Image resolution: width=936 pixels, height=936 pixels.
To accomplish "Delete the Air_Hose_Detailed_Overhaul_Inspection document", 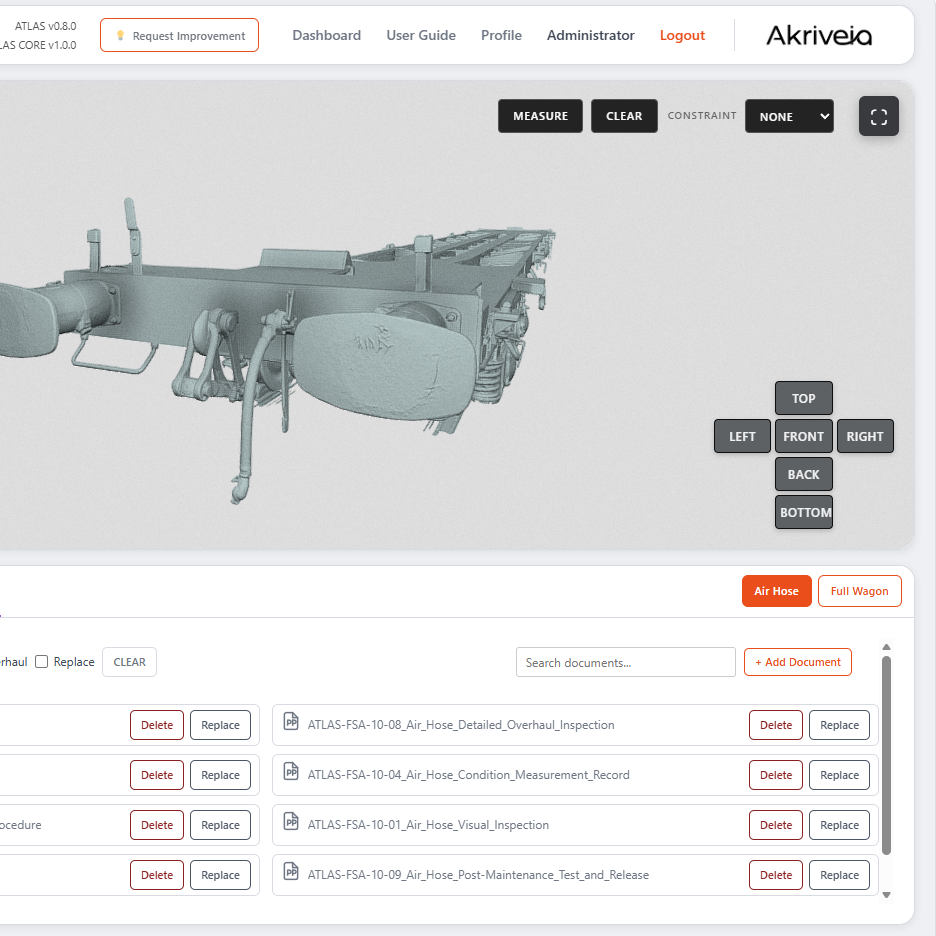I will click(x=776, y=725).
